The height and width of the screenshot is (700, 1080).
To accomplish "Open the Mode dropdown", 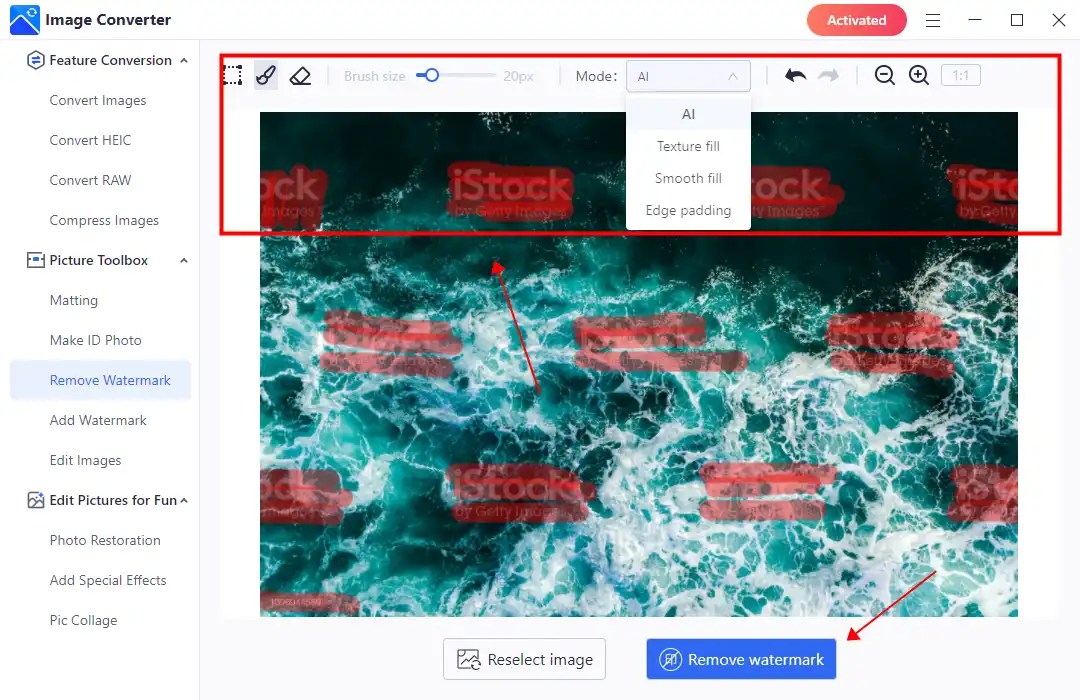I will [688, 75].
